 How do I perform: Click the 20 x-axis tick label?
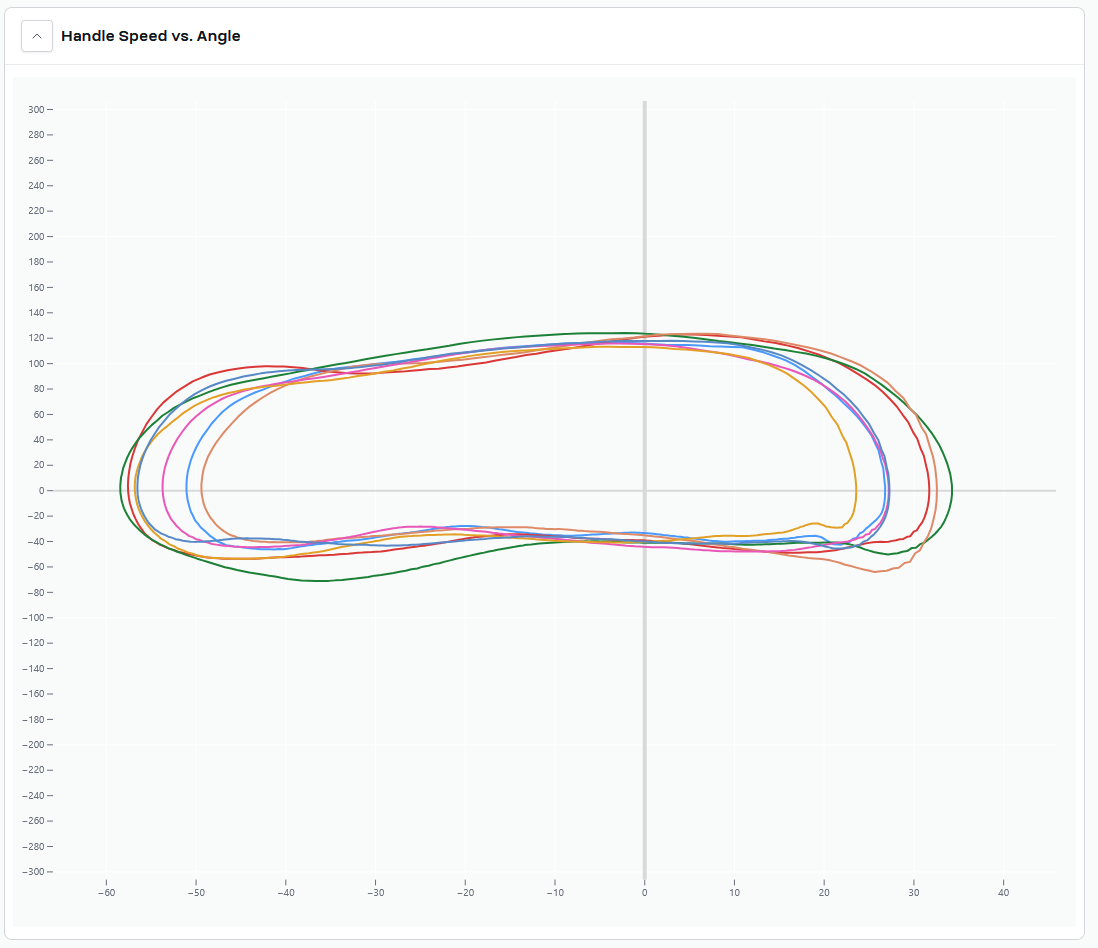pos(824,893)
